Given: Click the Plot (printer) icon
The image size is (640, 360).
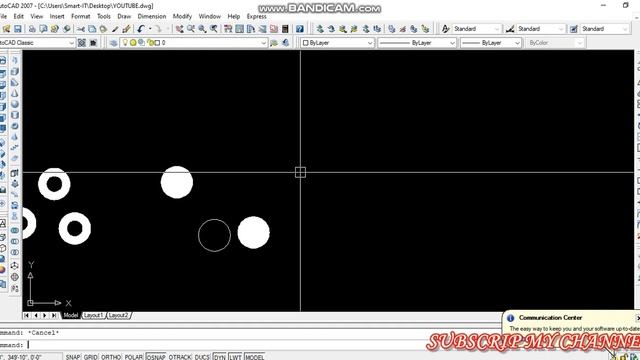Looking at the screenshot, I should pyautogui.click(x=32, y=29).
